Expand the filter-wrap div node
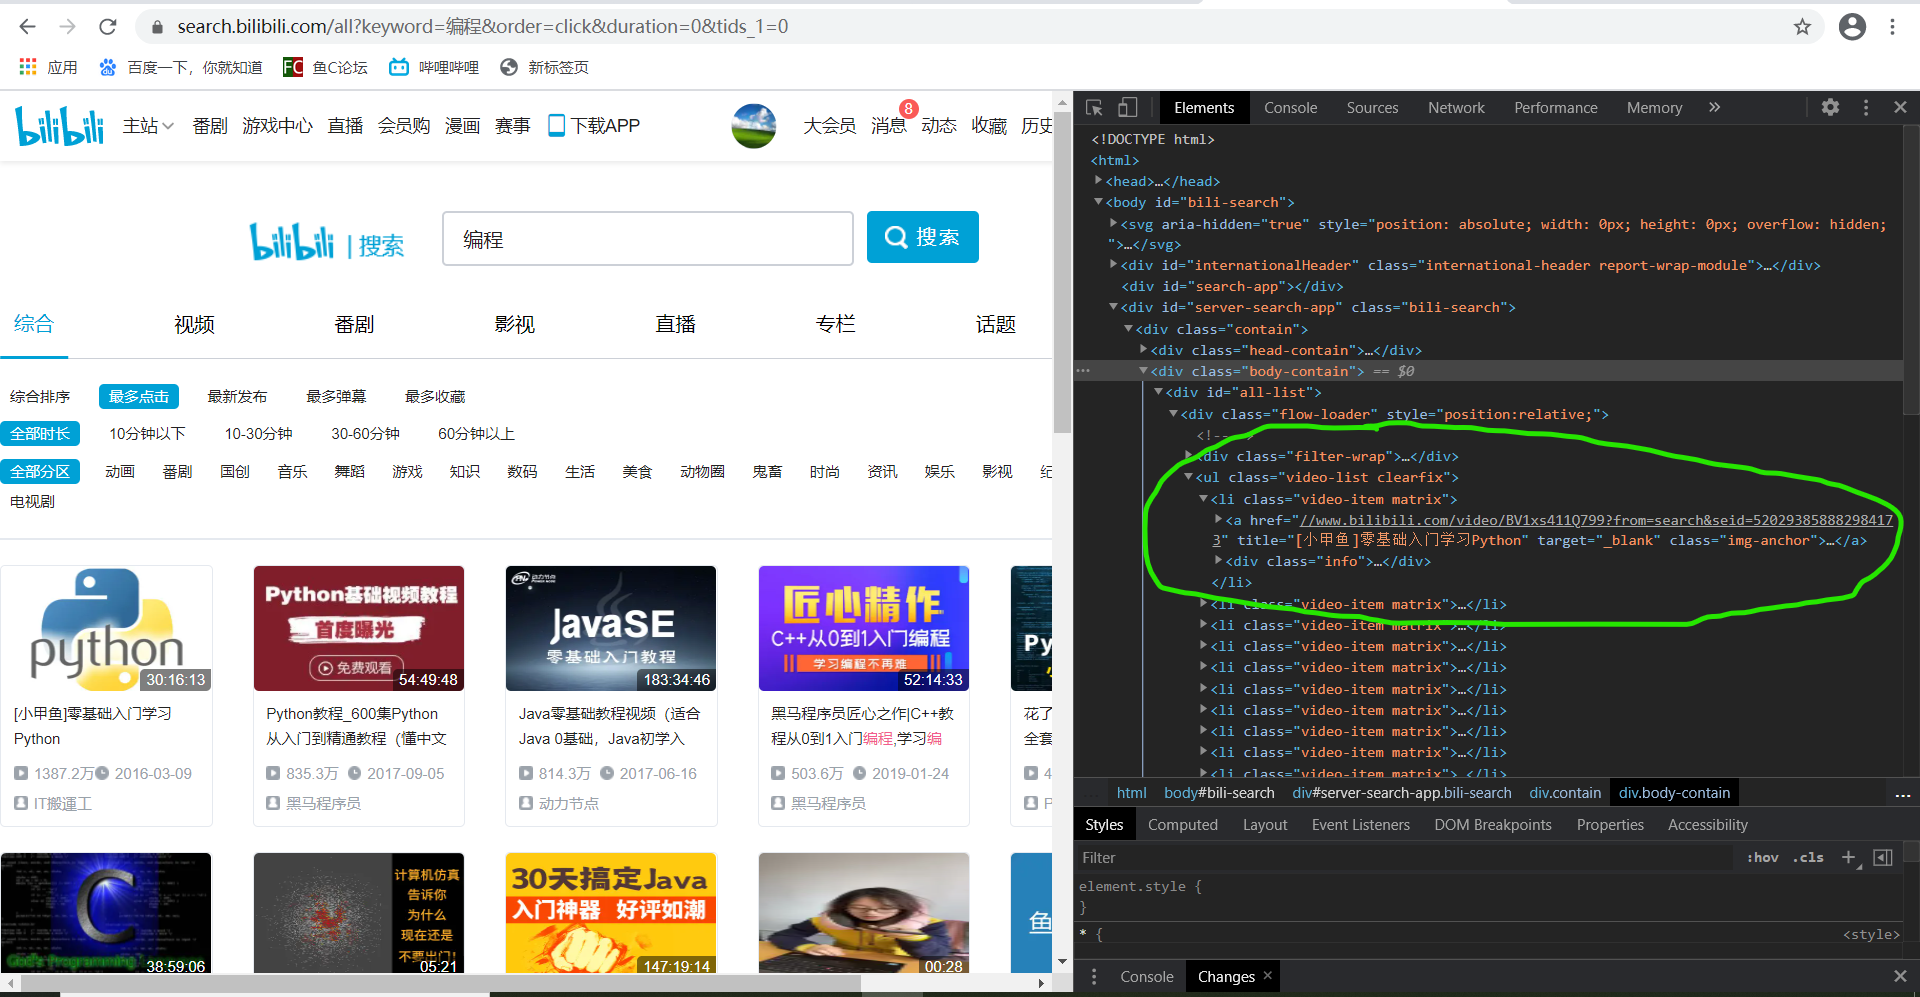 point(1188,456)
